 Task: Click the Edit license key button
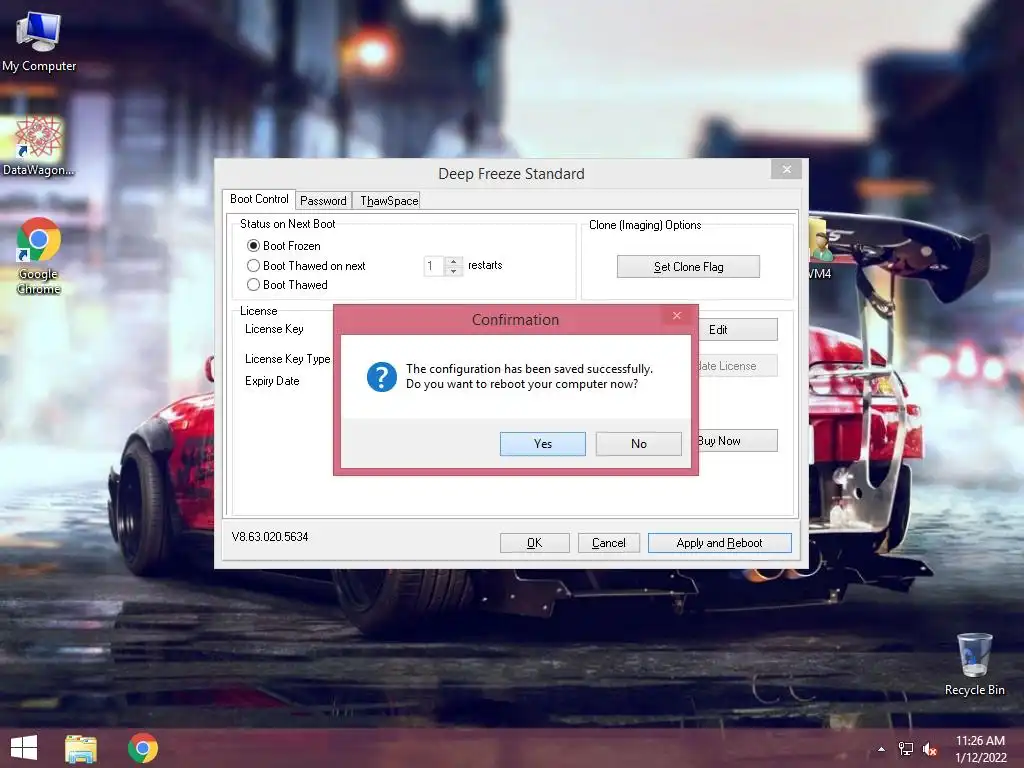737,329
